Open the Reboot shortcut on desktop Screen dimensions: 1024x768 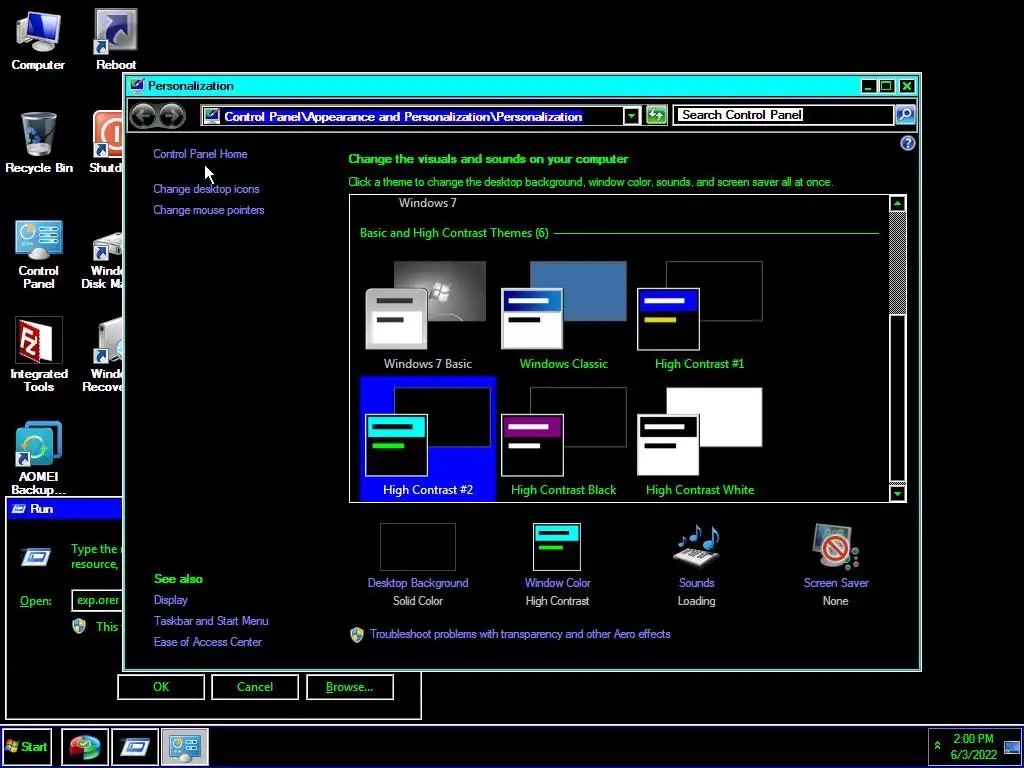tap(116, 39)
